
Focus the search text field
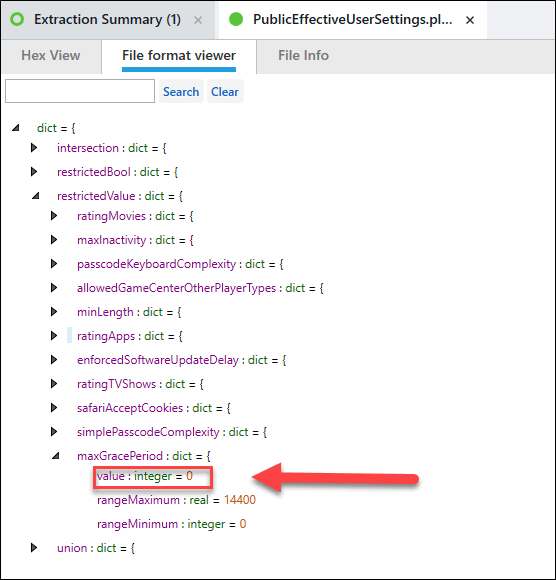(x=80, y=91)
